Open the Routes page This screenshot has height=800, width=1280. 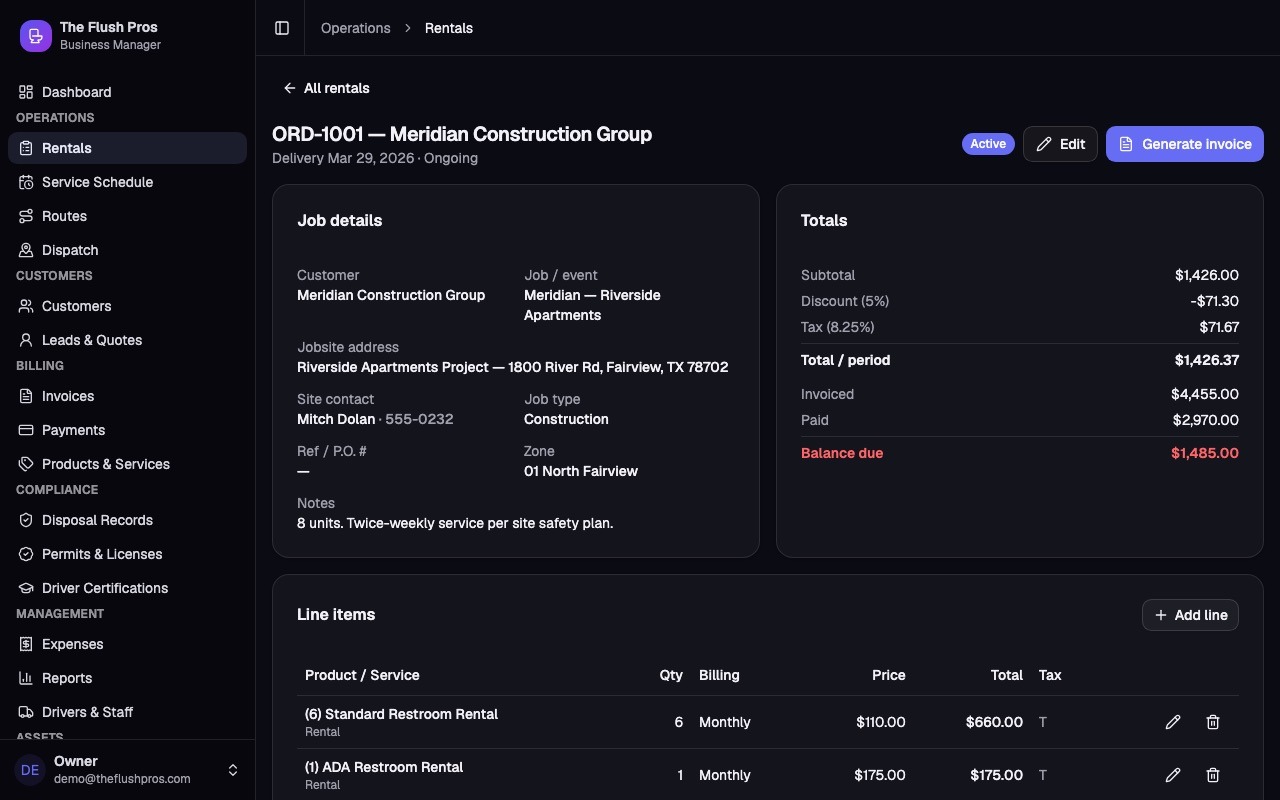[127, 216]
